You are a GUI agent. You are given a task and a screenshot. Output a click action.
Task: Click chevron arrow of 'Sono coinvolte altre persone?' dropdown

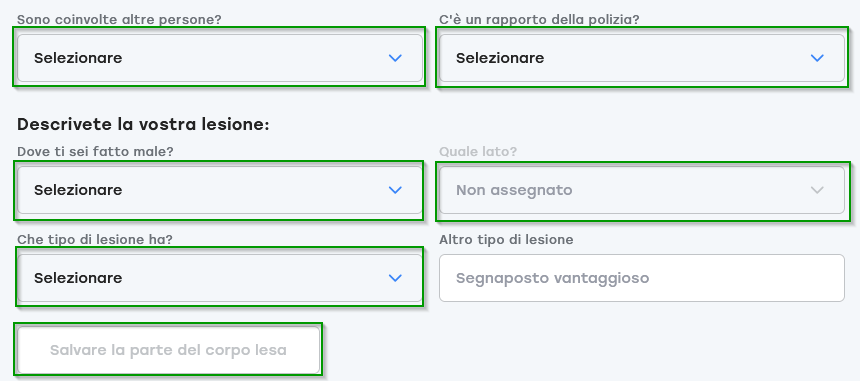pyautogui.click(x=395, y=58)
